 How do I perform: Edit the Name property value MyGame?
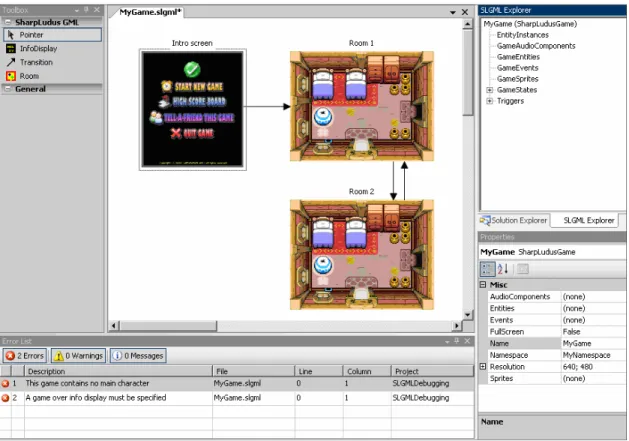coord(593,343)
